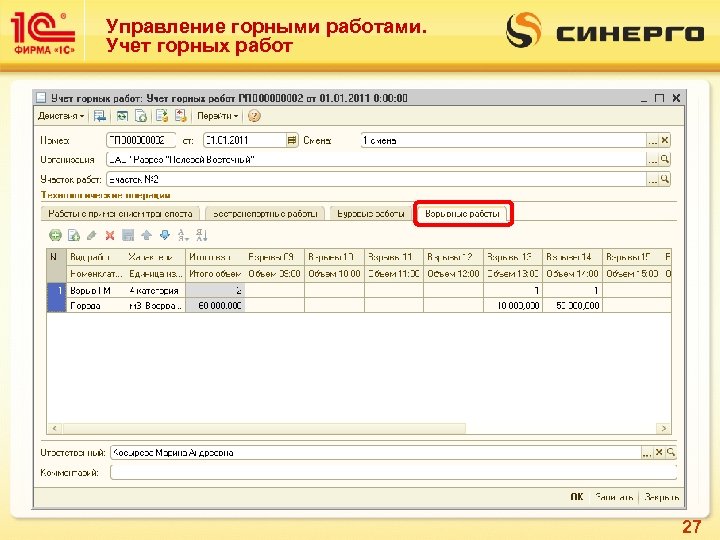The image size is (720, 540).
Task: Add a new row with green plus icon
Action: click(55, 236)
